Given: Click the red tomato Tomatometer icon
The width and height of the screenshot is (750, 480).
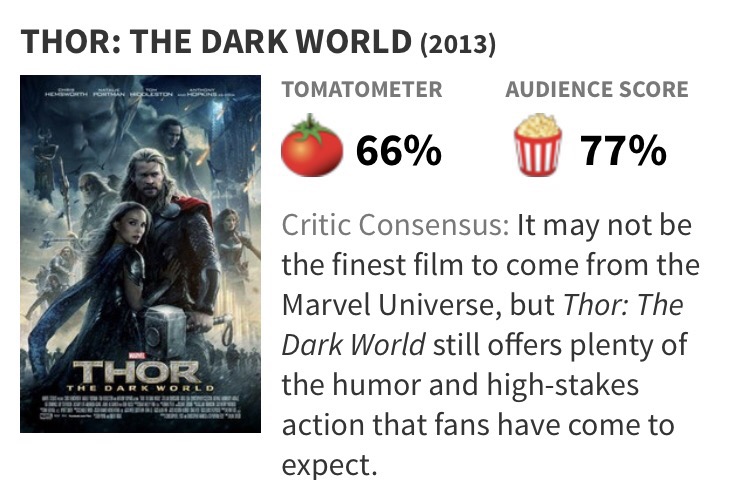Looking at the screenshot, I should tap(312, 145).
